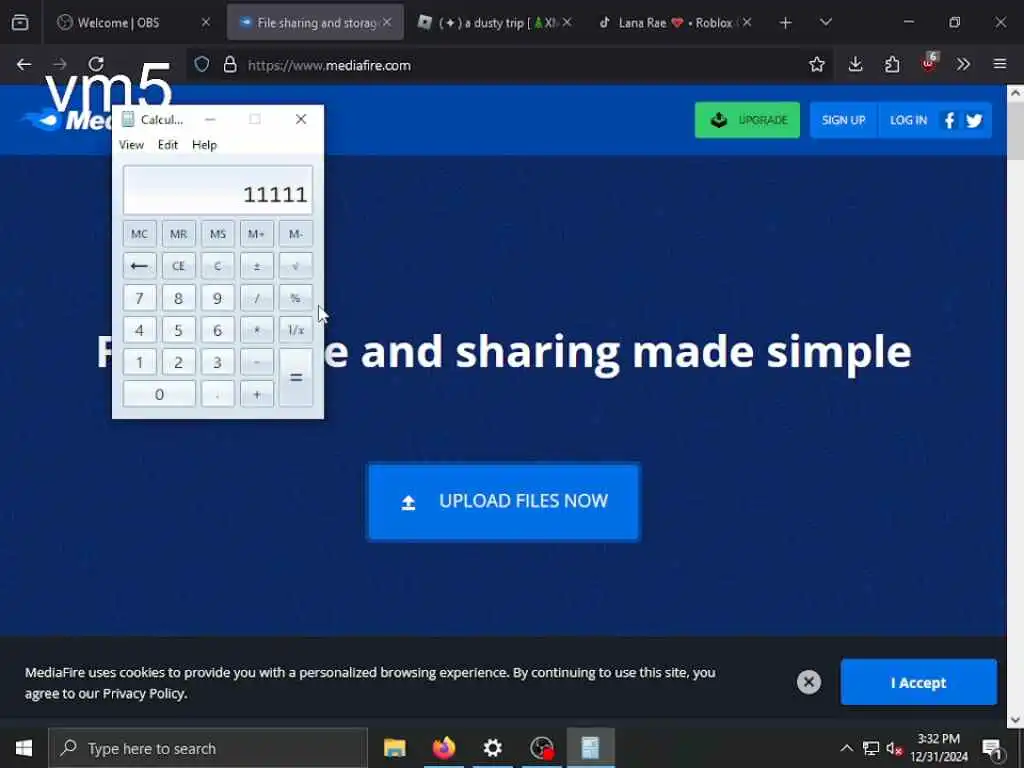Click the SIGN UP button

843,120
